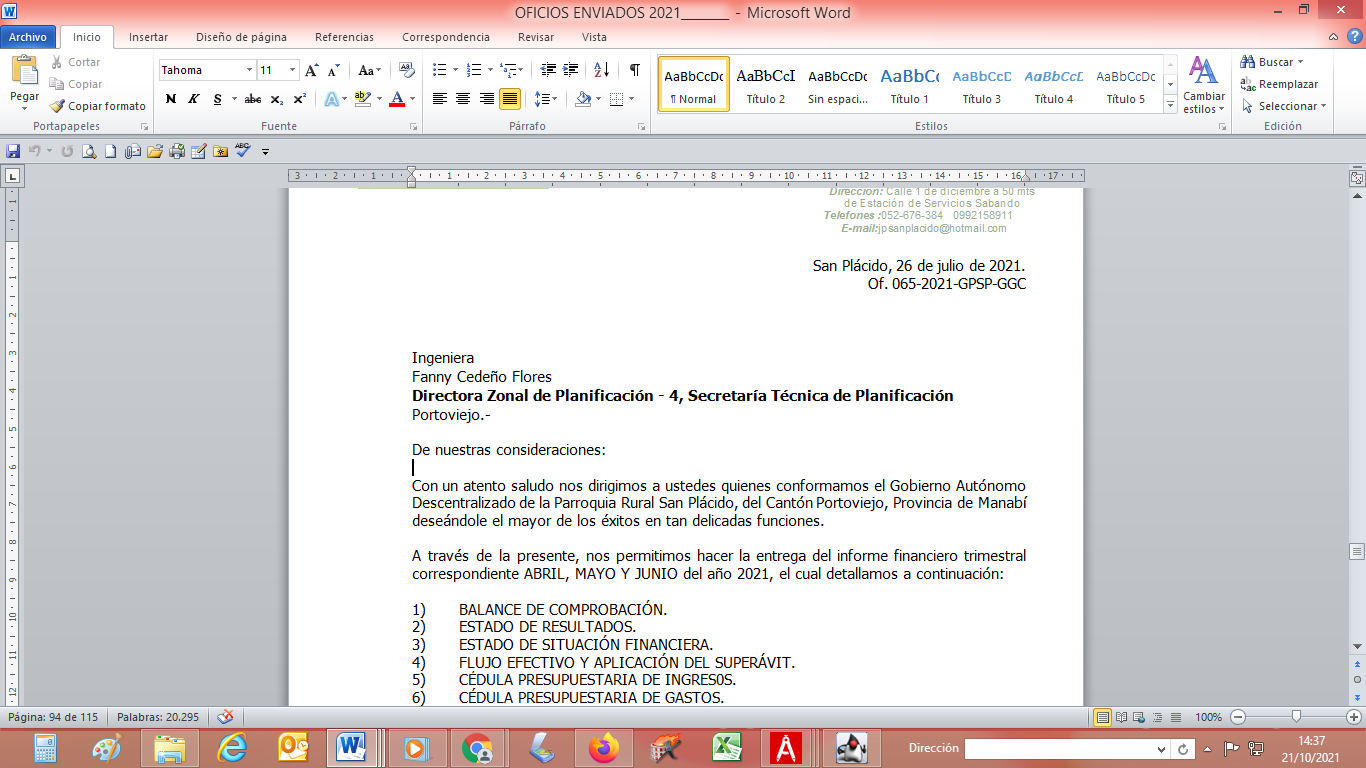Screen dimensions: 1366x768
Task: Toggle Bold (N) formatting
Action: click(171, 99)
